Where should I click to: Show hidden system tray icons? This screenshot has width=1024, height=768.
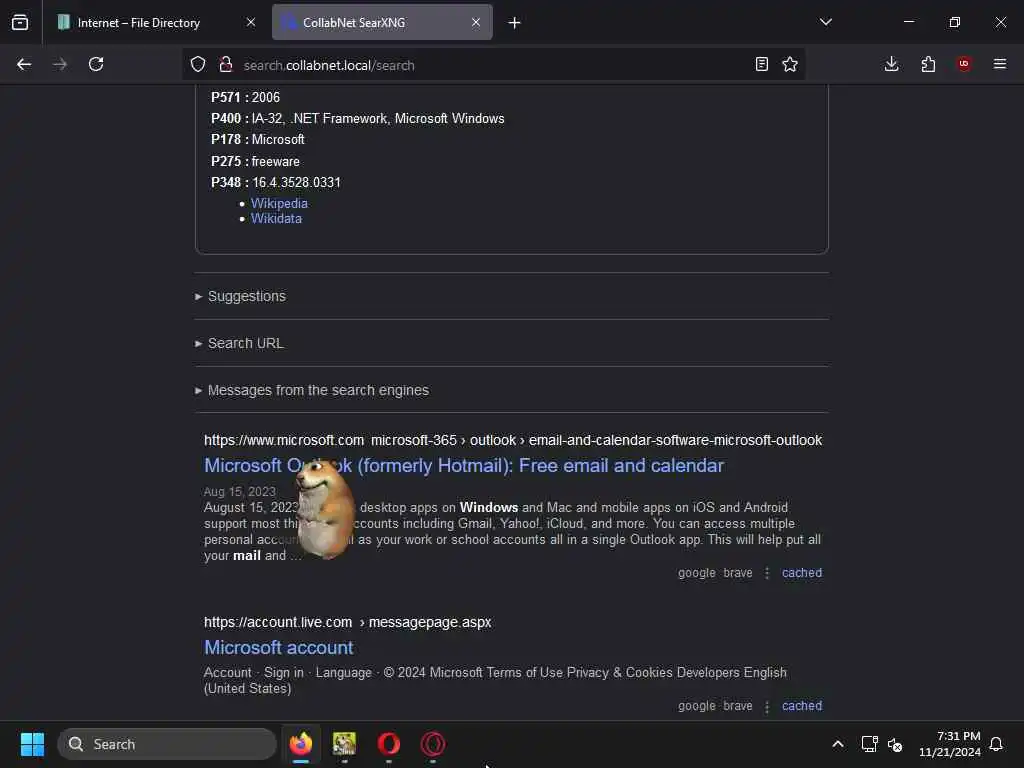[x=838, y=744]
